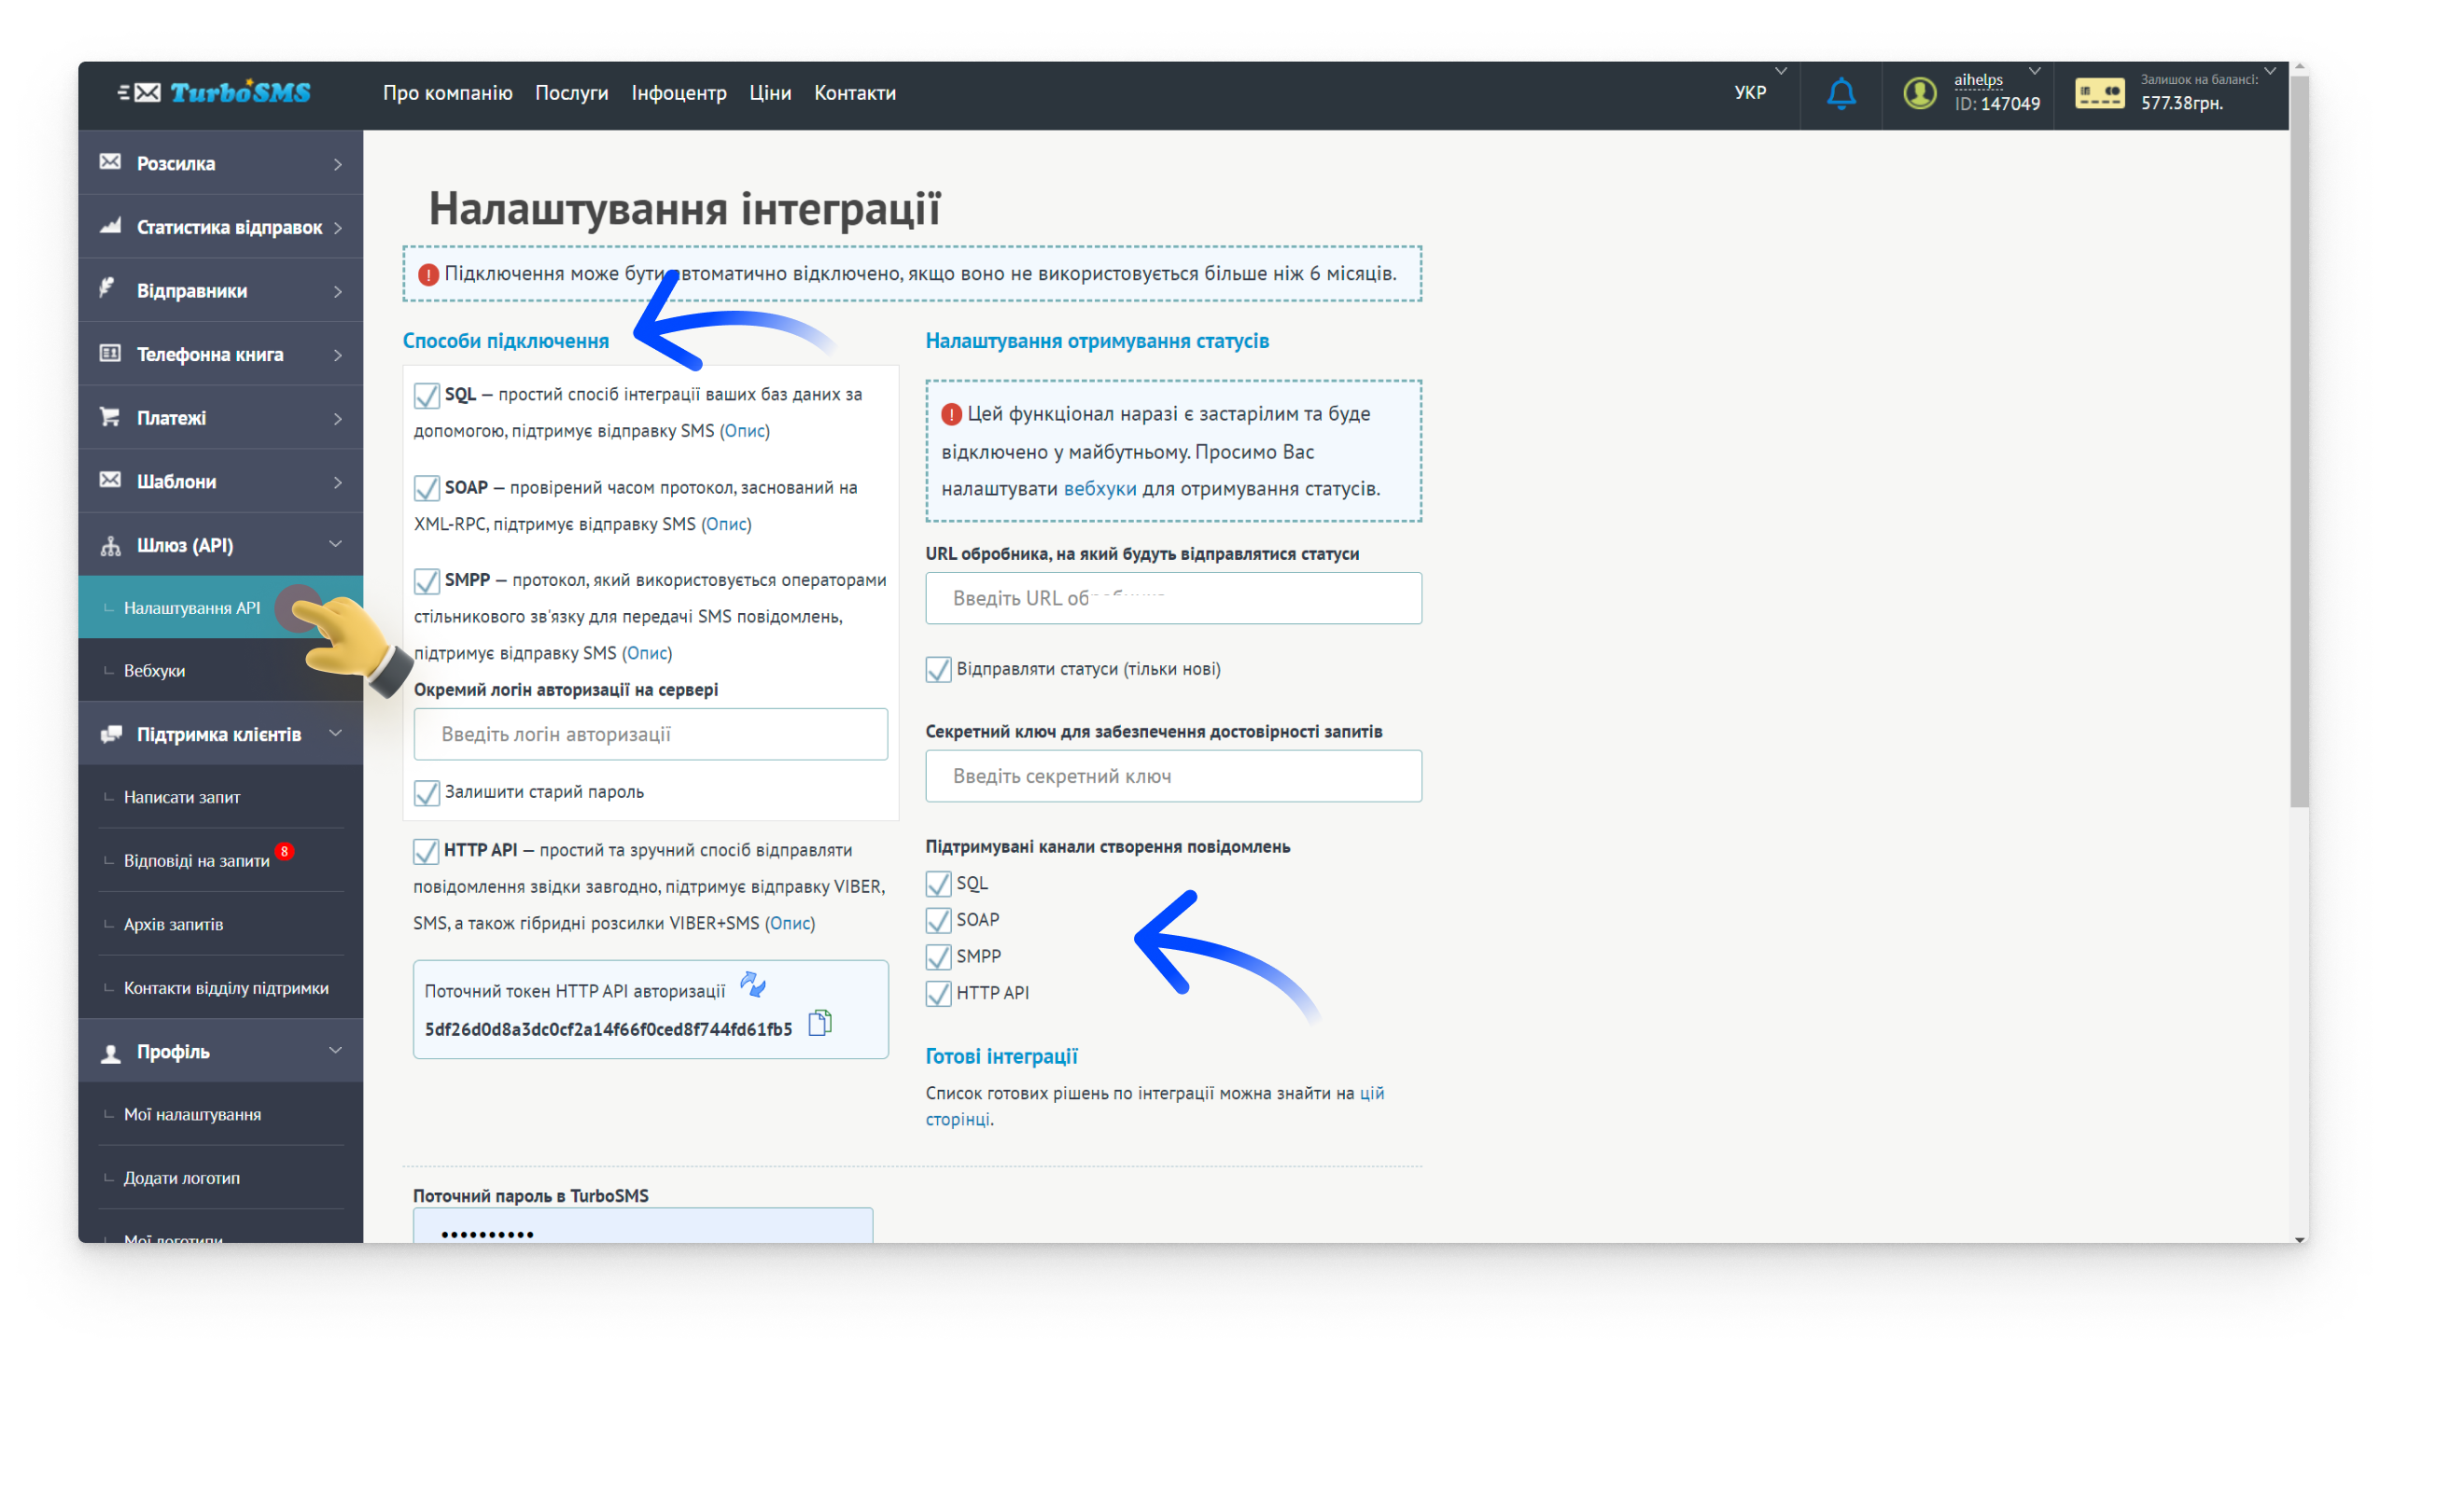Toggle Відправляти статуси (тільки нові) checkbox
The height and width of the screenshot is (1493, 2464).
click(x=938, y=670)
